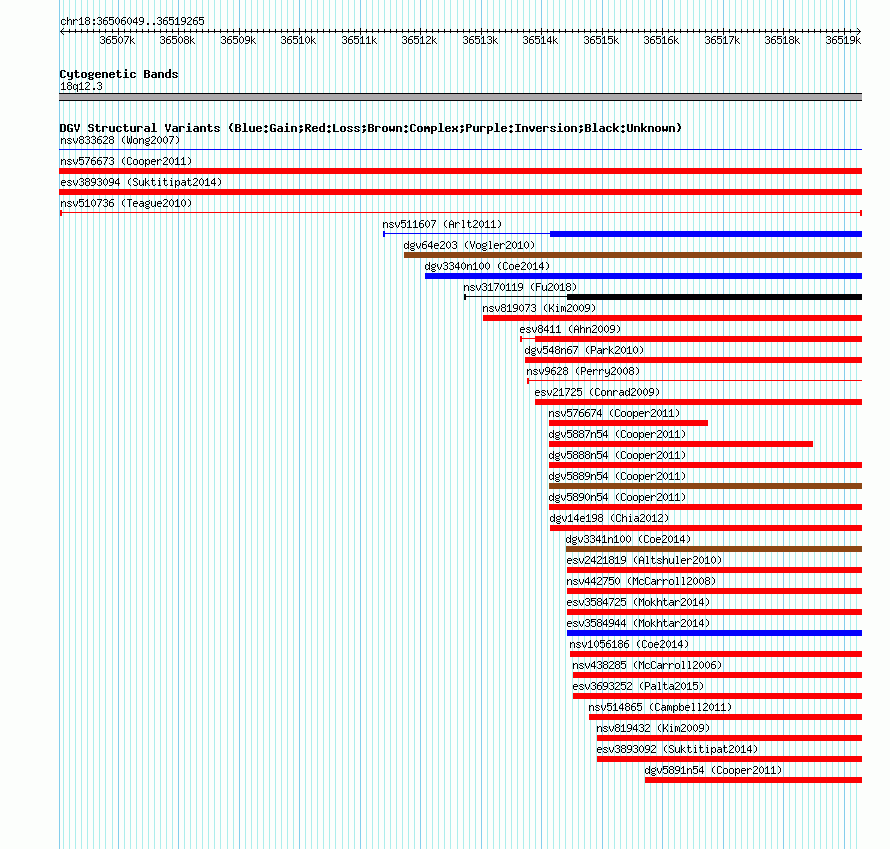Select esv3893092 (Suktitipat2014) label
This screenshot has width=890, height=849.
[x=678, y=749]
